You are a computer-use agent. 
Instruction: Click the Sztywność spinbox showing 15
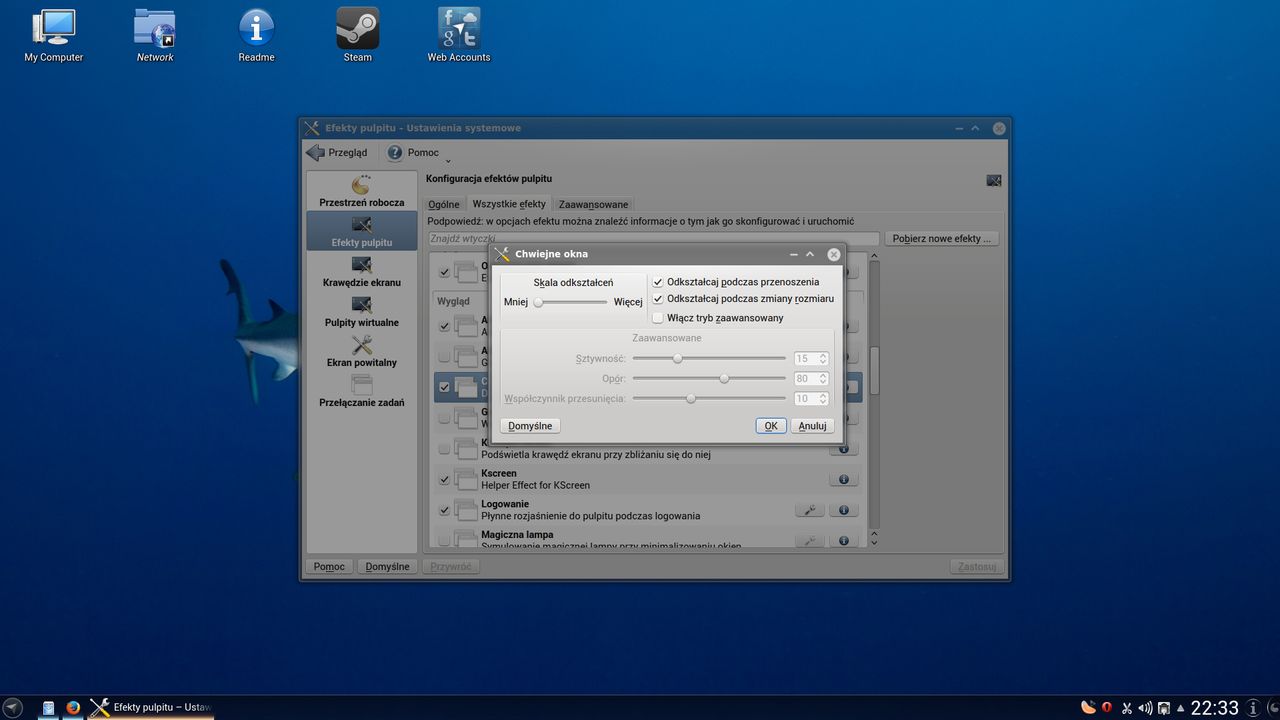pos(811,358)
